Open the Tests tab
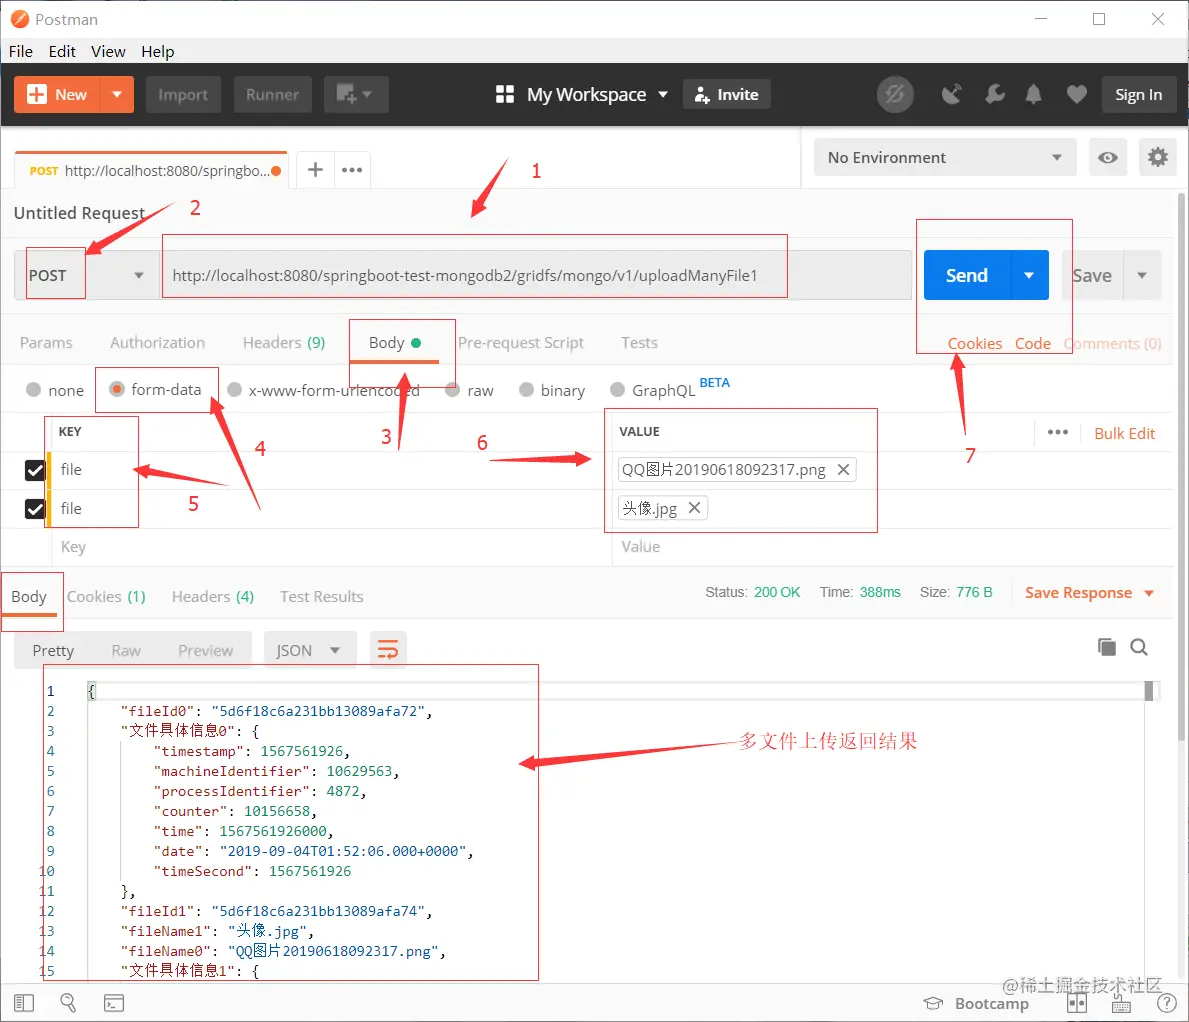 [x=639, y=343]
